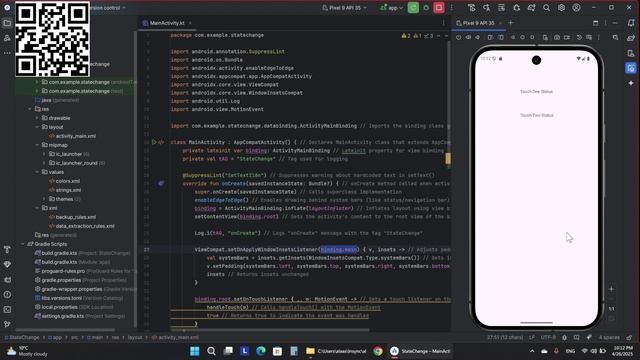Open IDE settings gear icon
The width and height of the screenshot is (640, 360).
[x=561, y=8]
